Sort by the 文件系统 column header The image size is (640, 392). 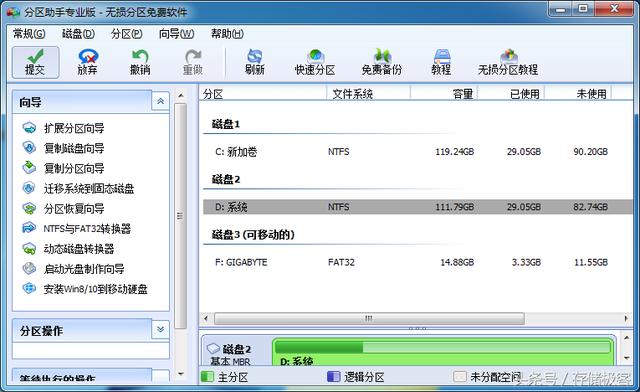tap(369, 94)
